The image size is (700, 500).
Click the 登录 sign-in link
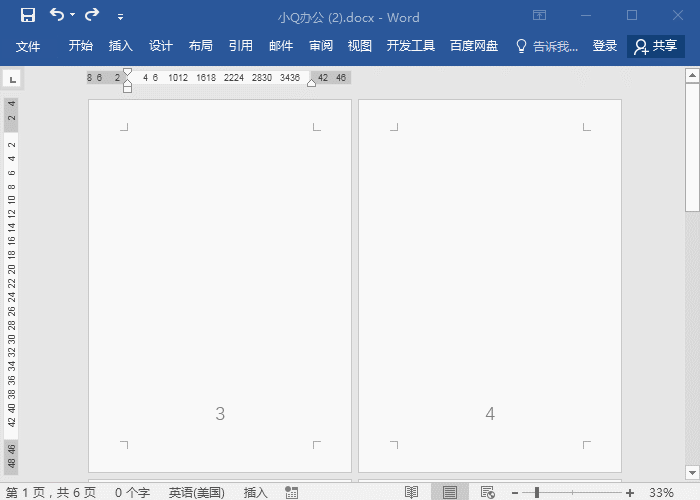tap(604, 46)
